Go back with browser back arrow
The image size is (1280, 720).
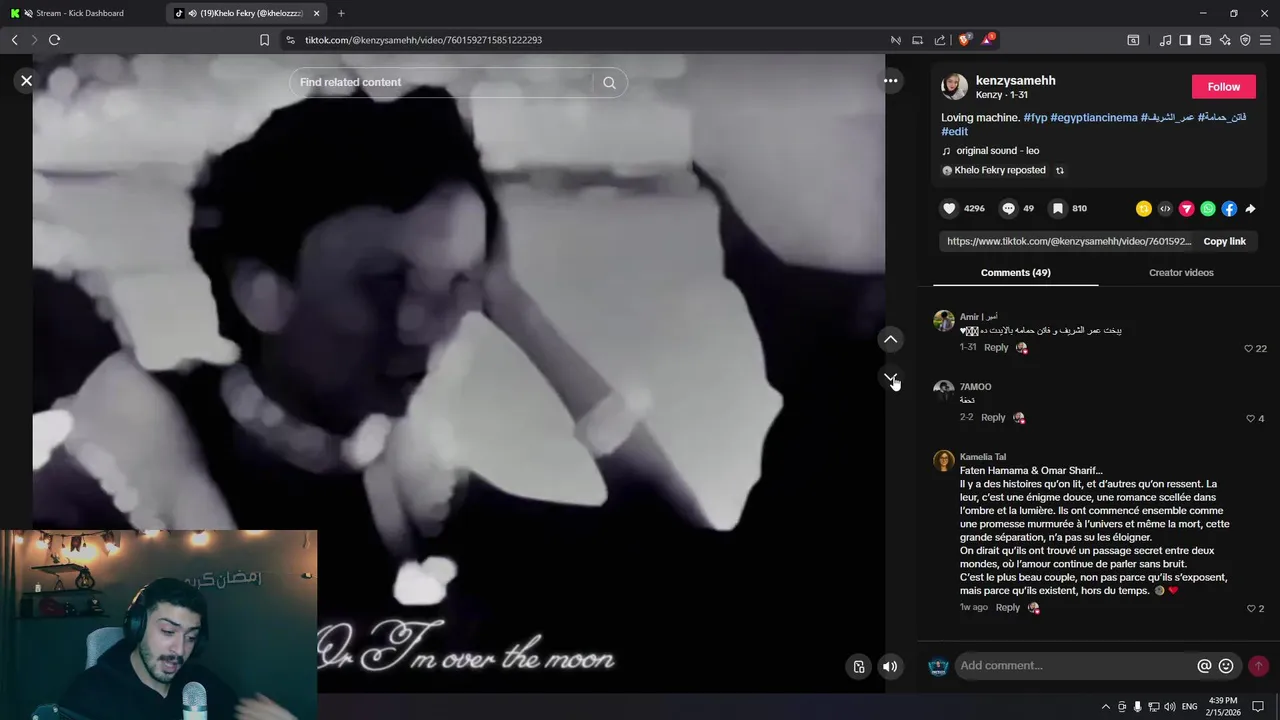click(x=14, y=40)
